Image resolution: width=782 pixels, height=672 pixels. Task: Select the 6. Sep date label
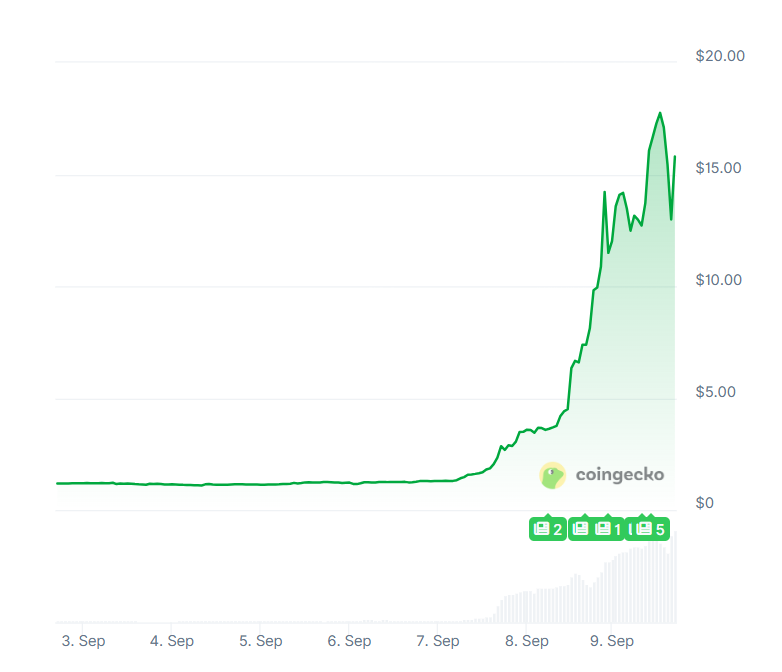(x=349, y=641)
